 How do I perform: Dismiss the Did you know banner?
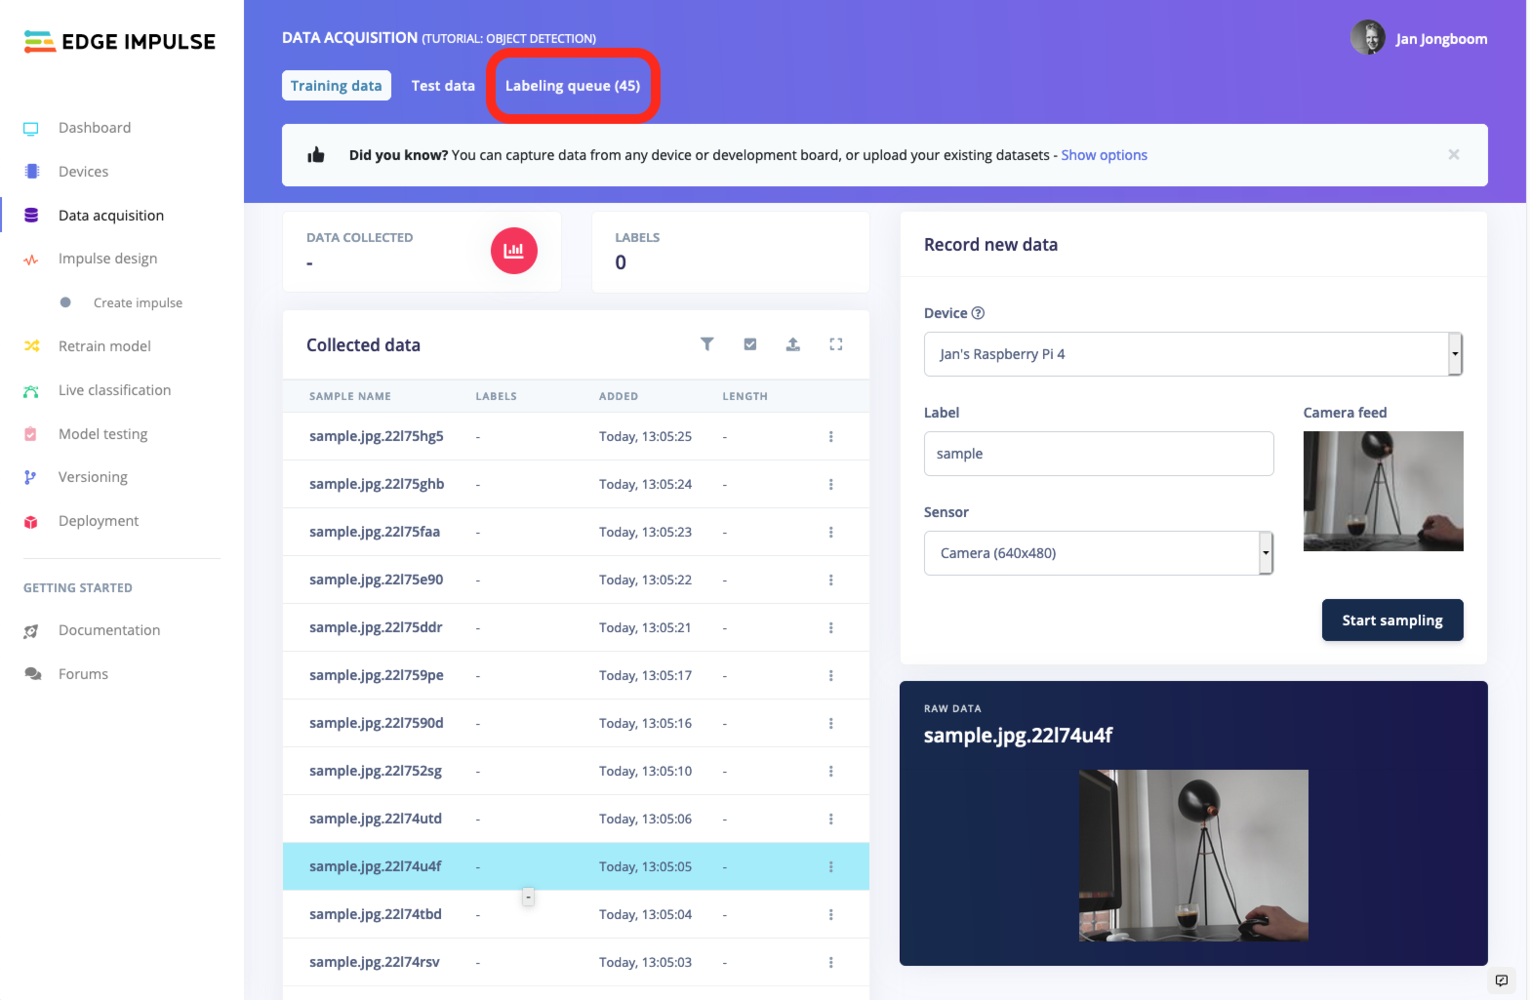tap(1454, 154)
